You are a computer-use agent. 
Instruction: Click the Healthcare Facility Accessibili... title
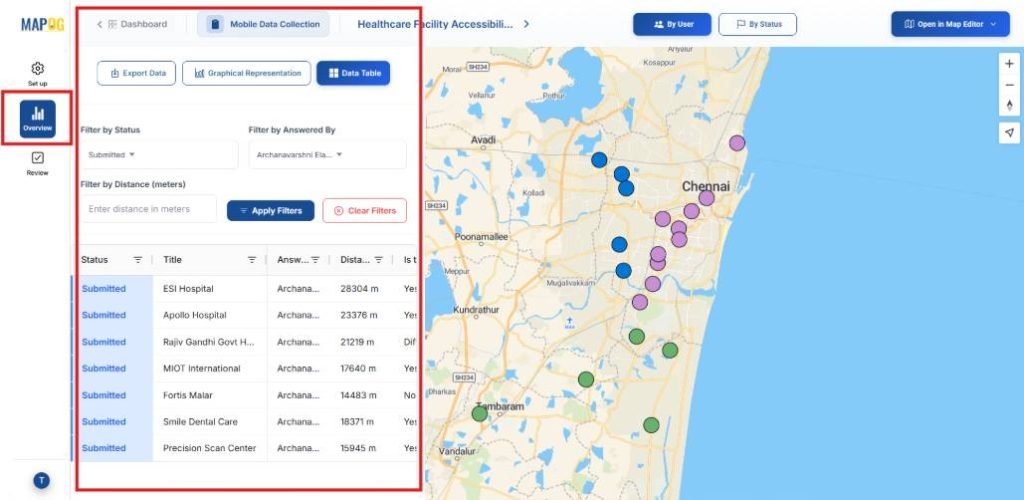click(435, 24)
